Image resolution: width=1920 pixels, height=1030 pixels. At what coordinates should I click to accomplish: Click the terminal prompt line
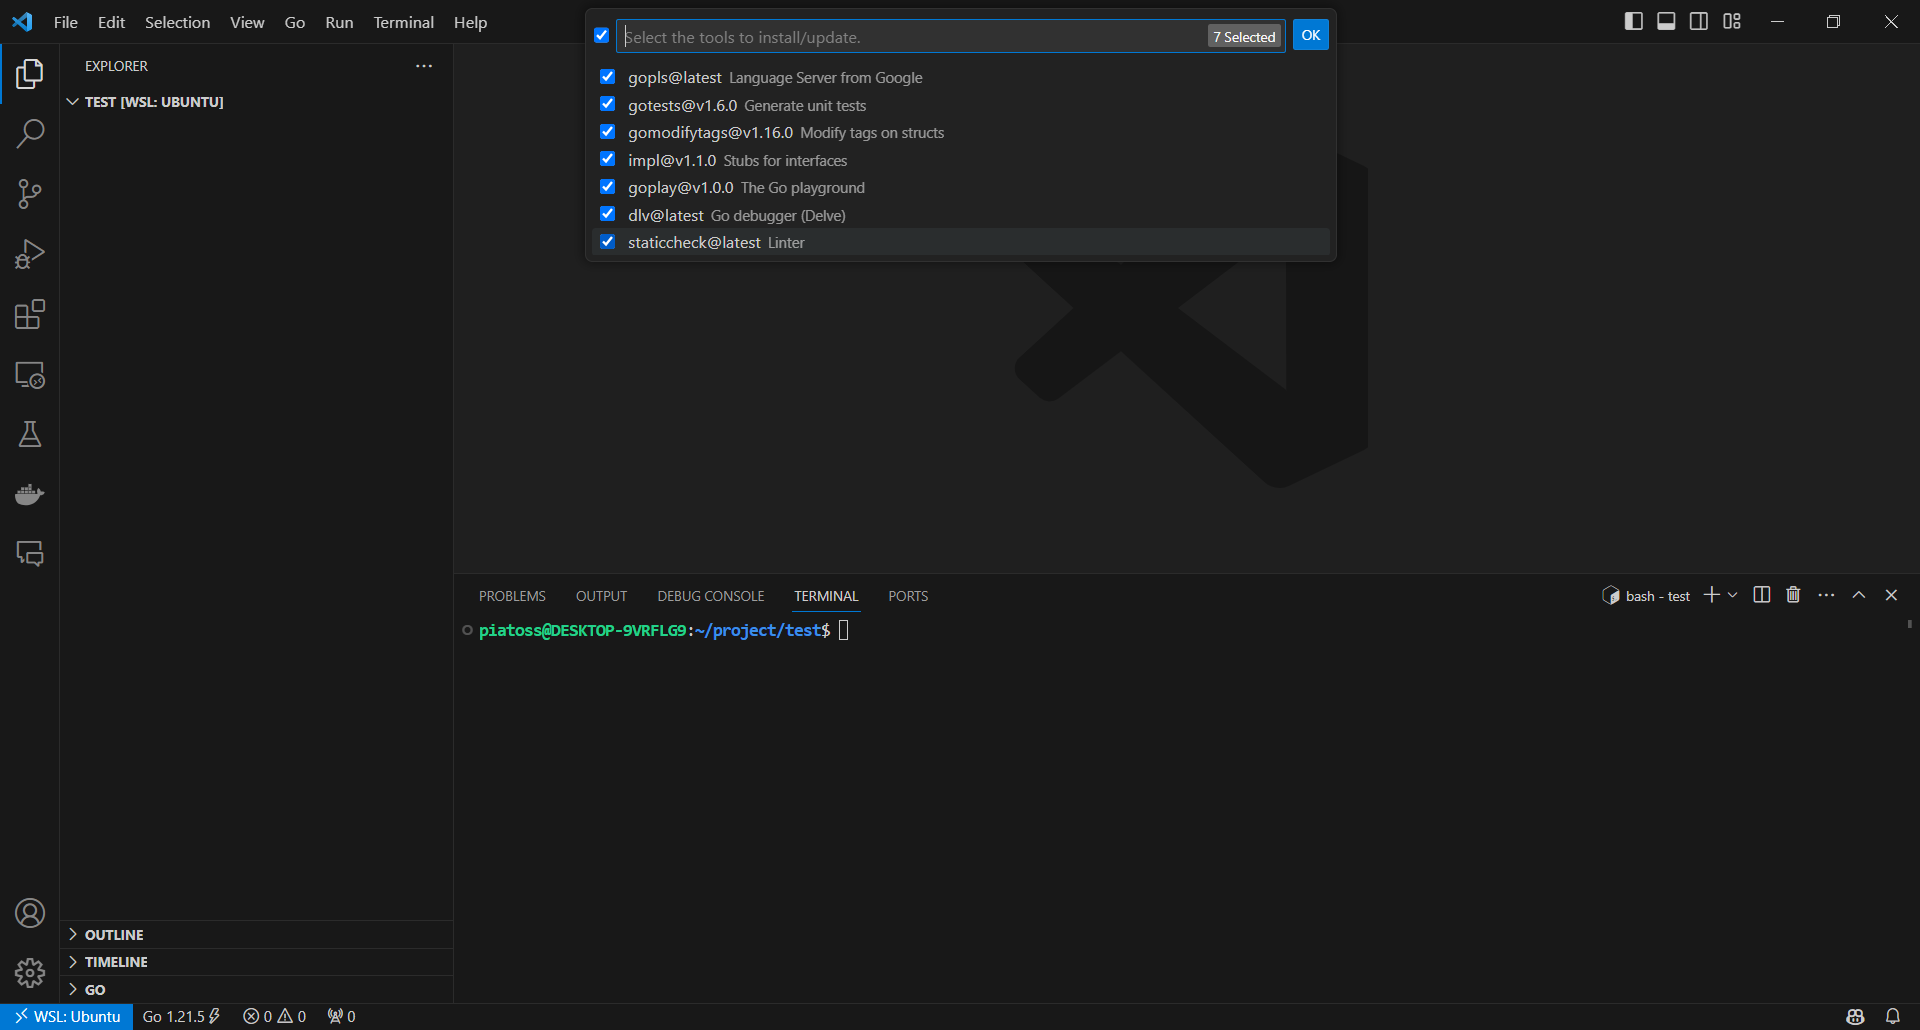(655, 630)
